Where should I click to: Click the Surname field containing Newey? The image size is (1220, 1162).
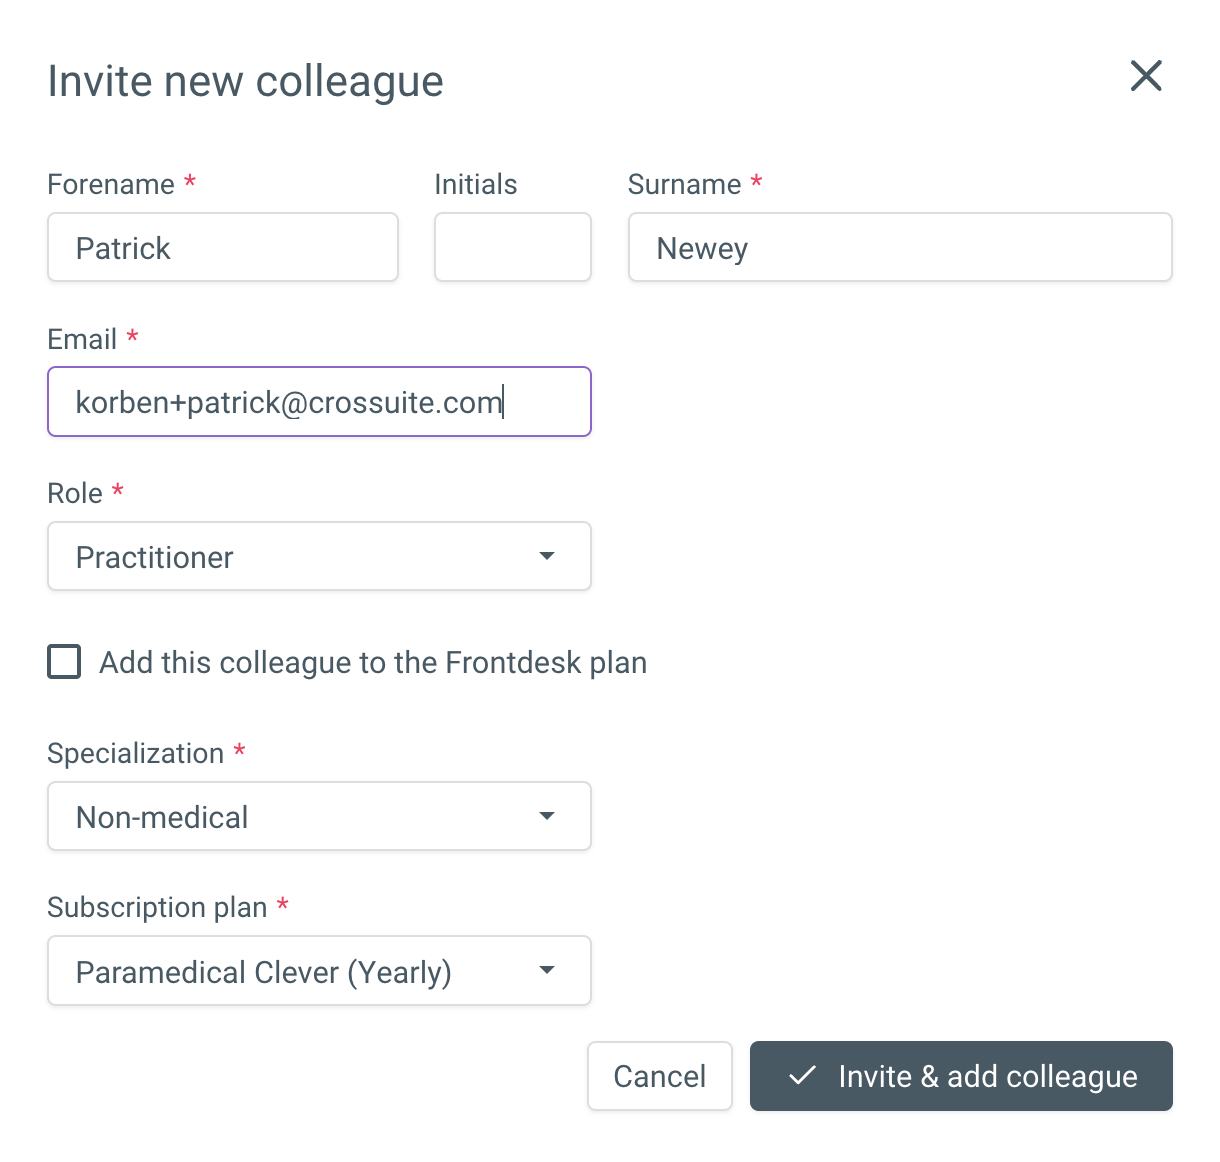pos(899,247)
